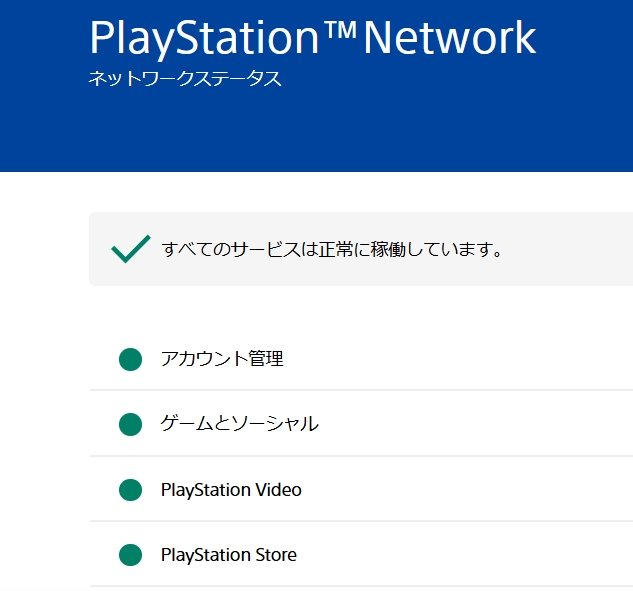Click PlayStation Video's green status dot

pos(130,490)
